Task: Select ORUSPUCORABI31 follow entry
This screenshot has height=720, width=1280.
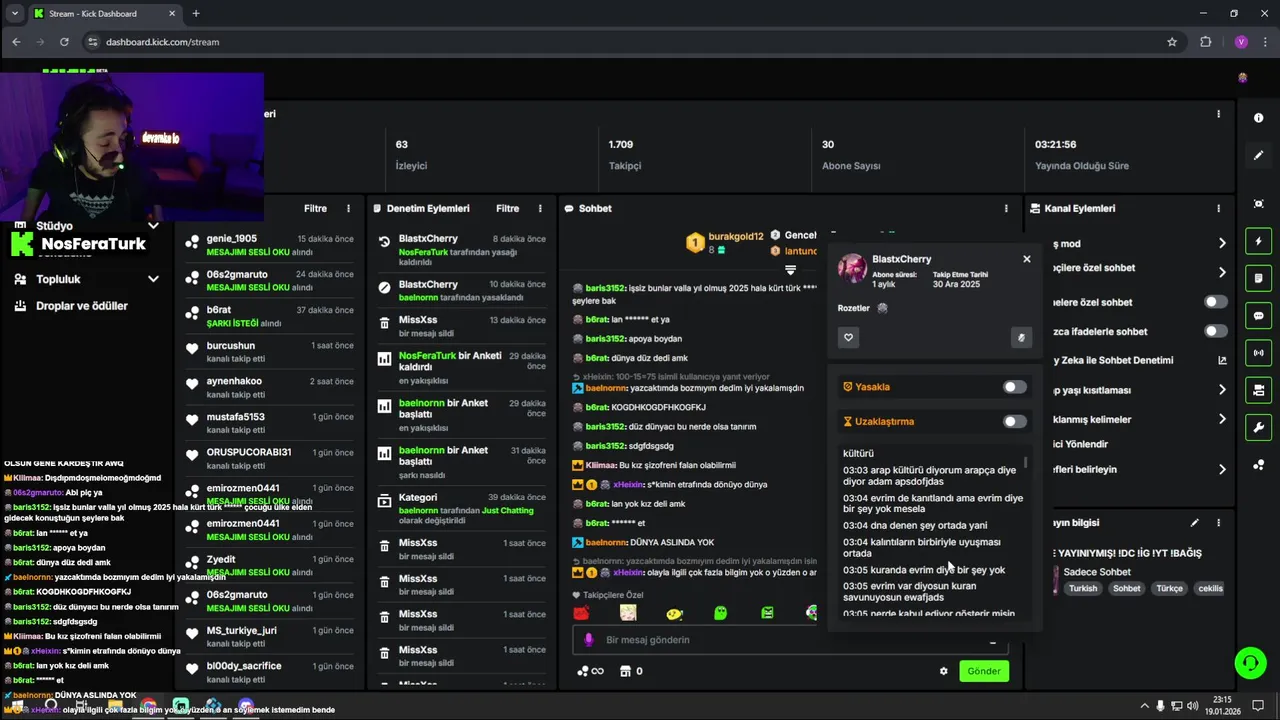Action: 268,458
